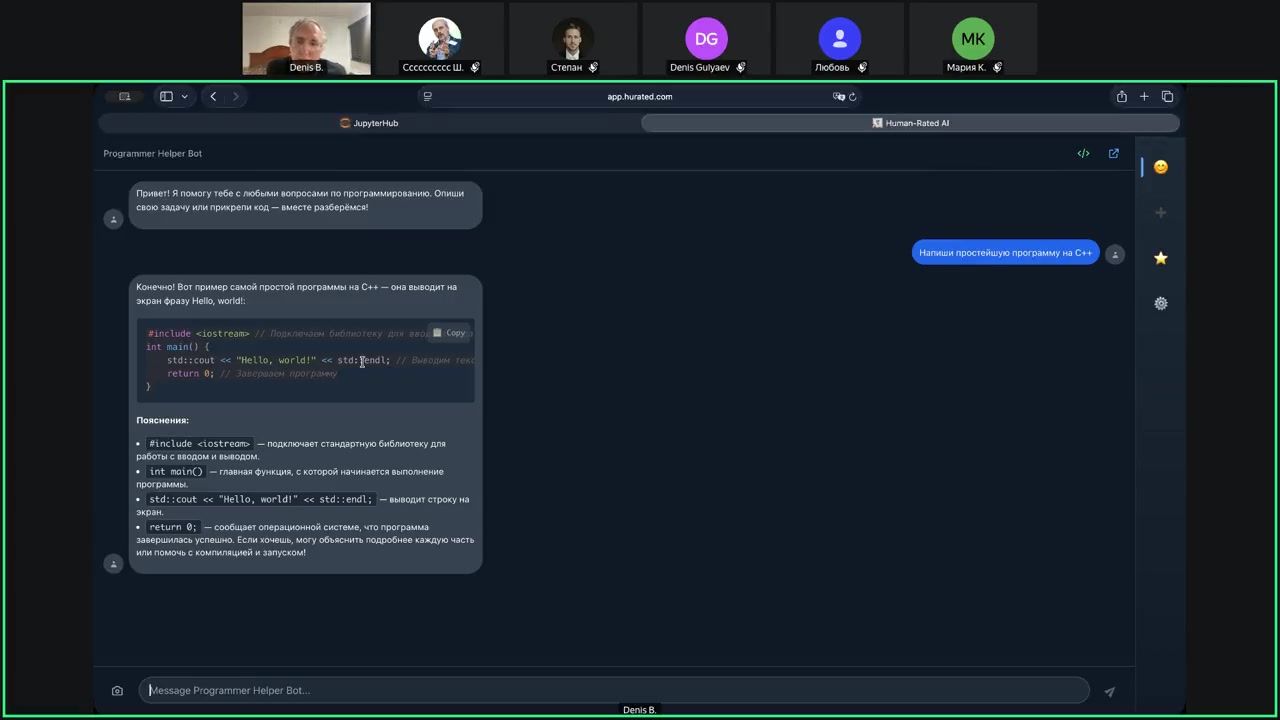Switch to the Human-Rated AI tab

tap(910, 123)
